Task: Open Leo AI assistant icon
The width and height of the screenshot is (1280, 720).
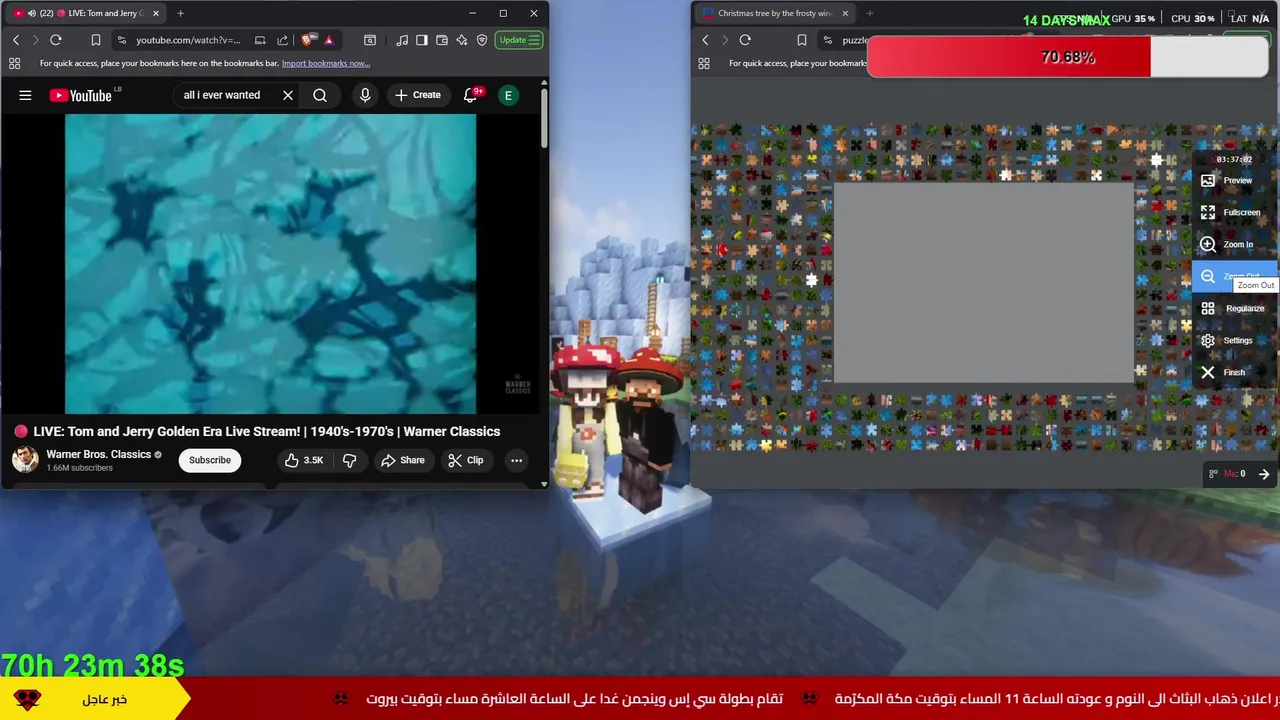Action: (x=462, y=40)
